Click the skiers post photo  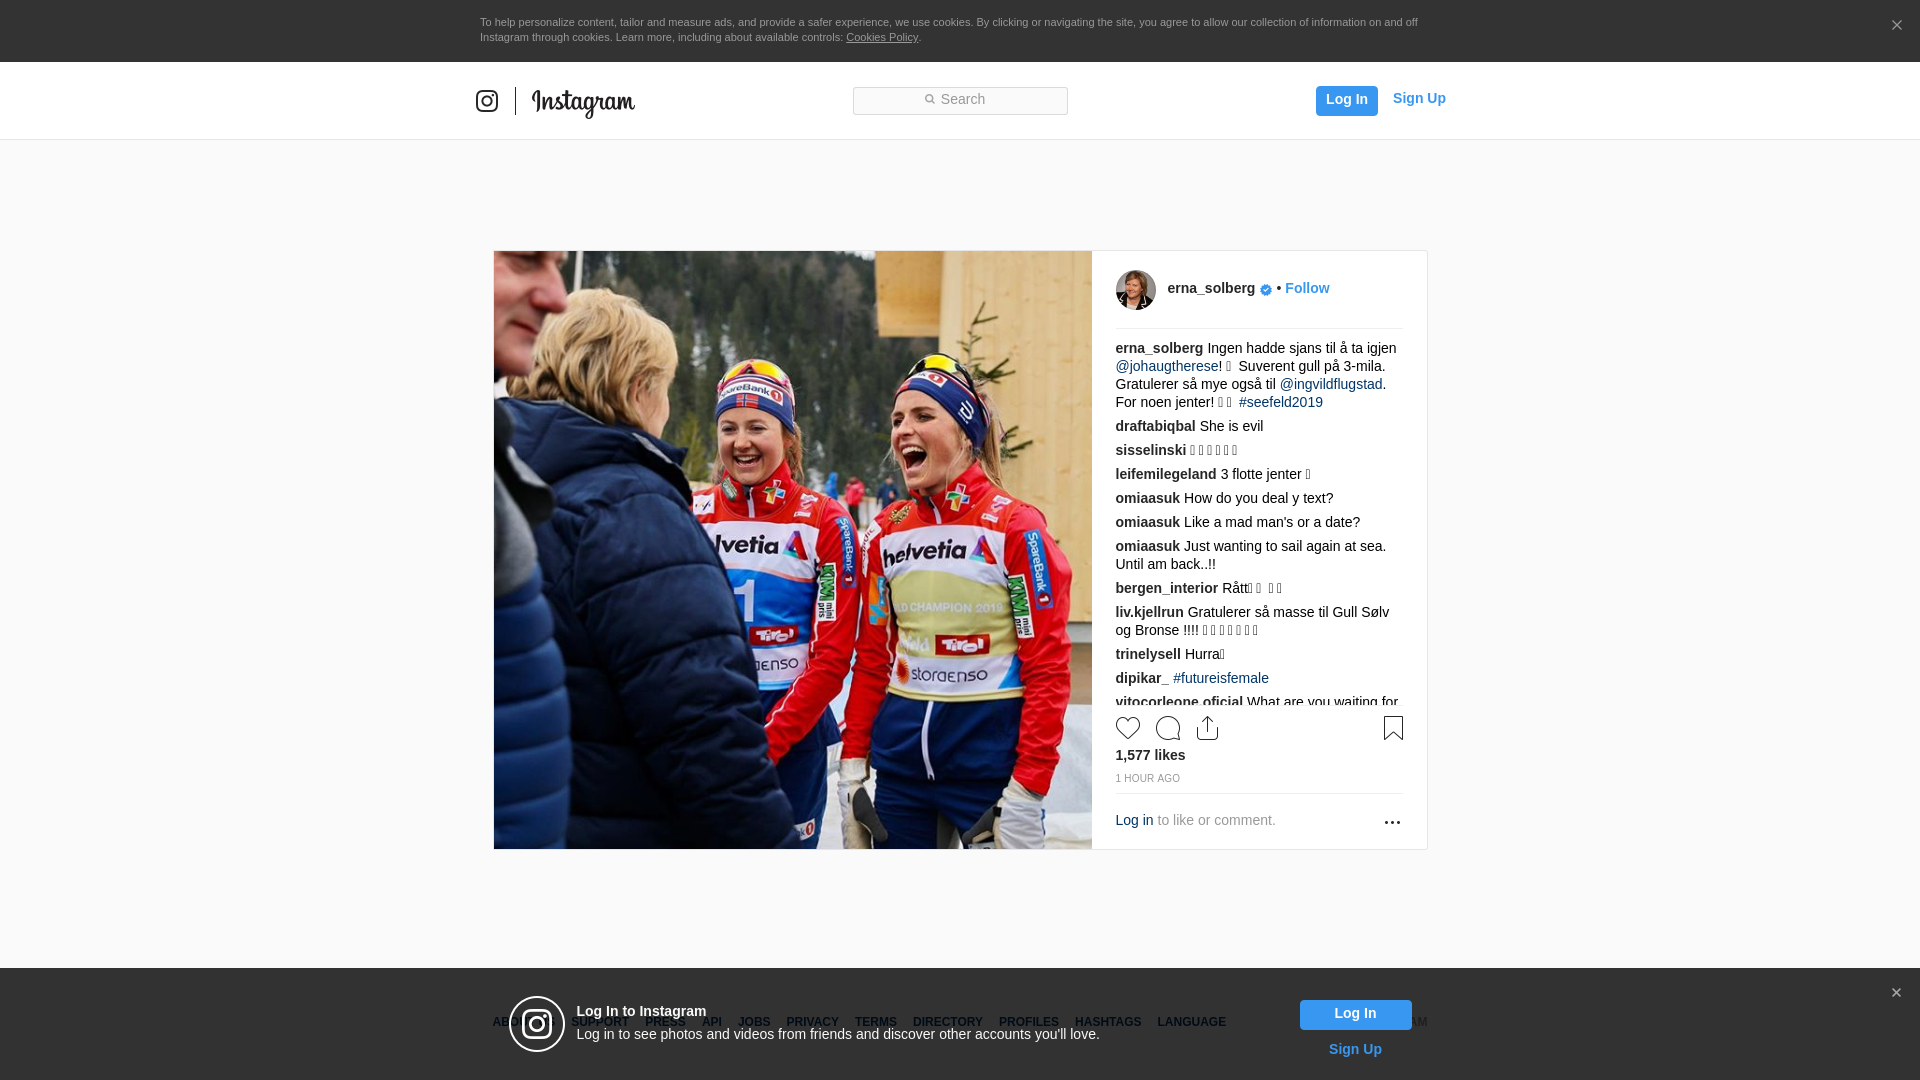[x=792, y=550]
